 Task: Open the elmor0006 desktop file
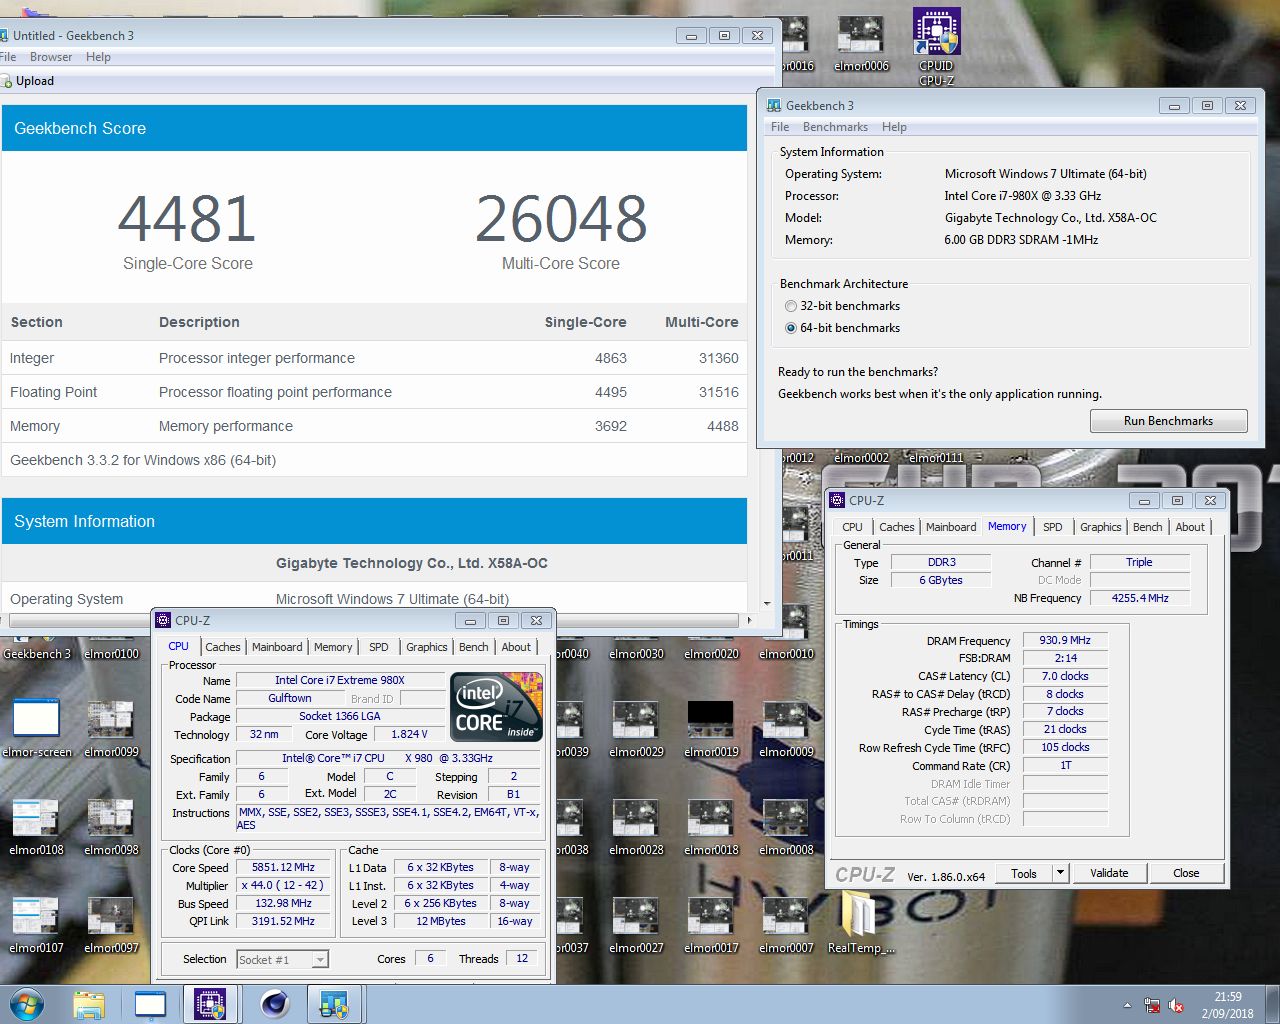(x=861, y=45)
